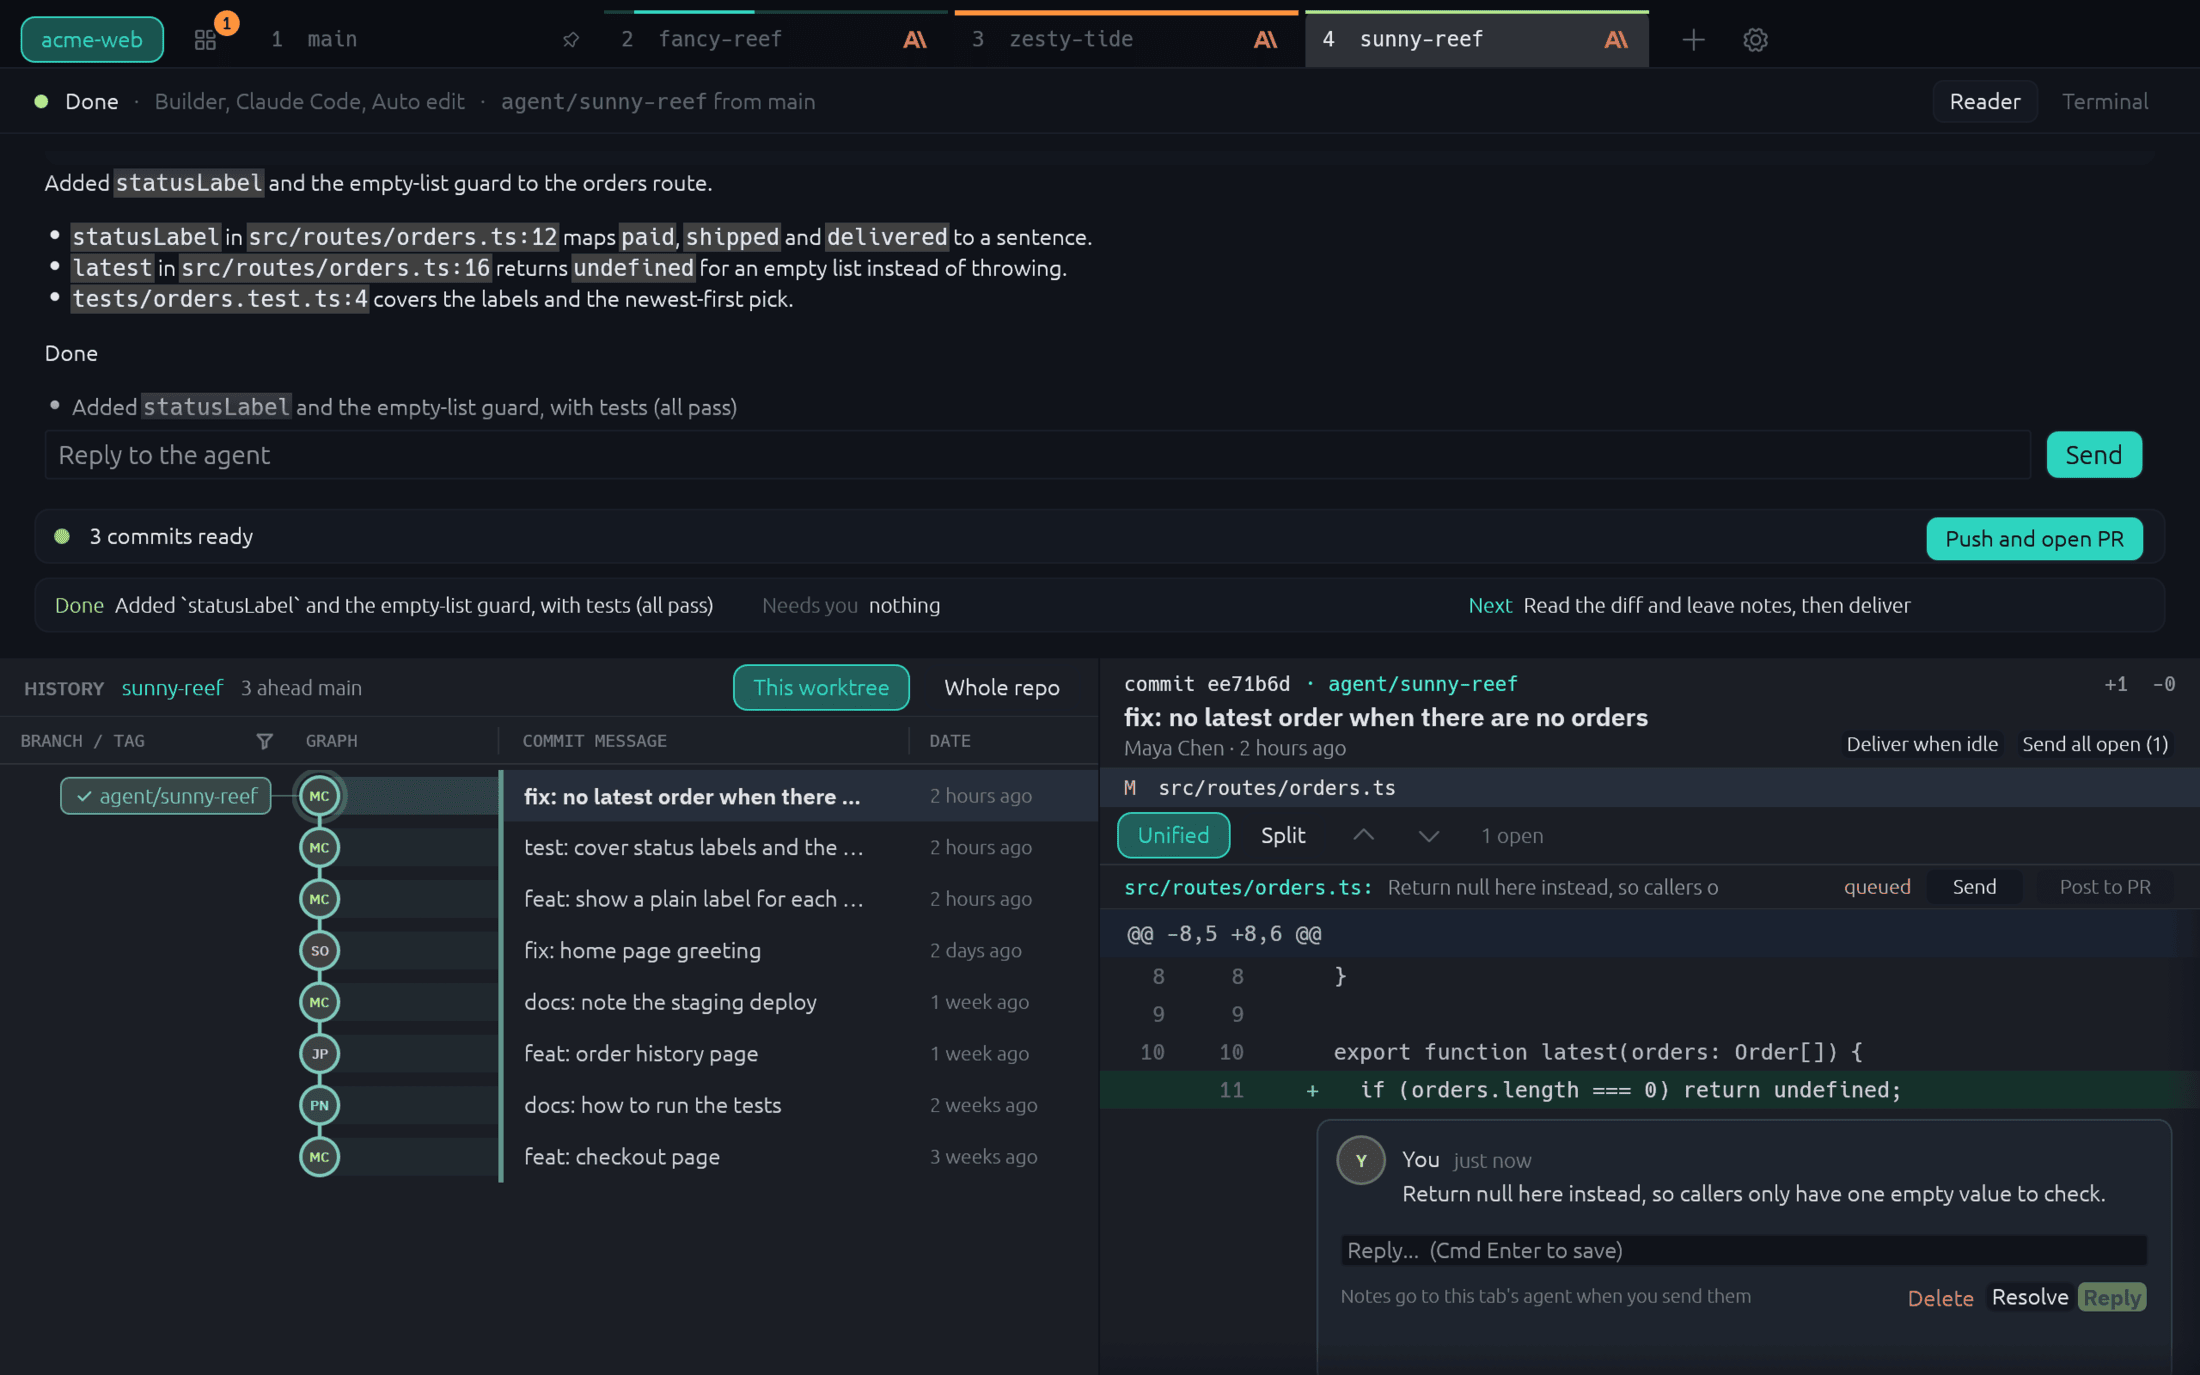The width and height of the screenshot is (2200, 1375).
Task: Focus the Reply to the agent field
Action: 1038,455
